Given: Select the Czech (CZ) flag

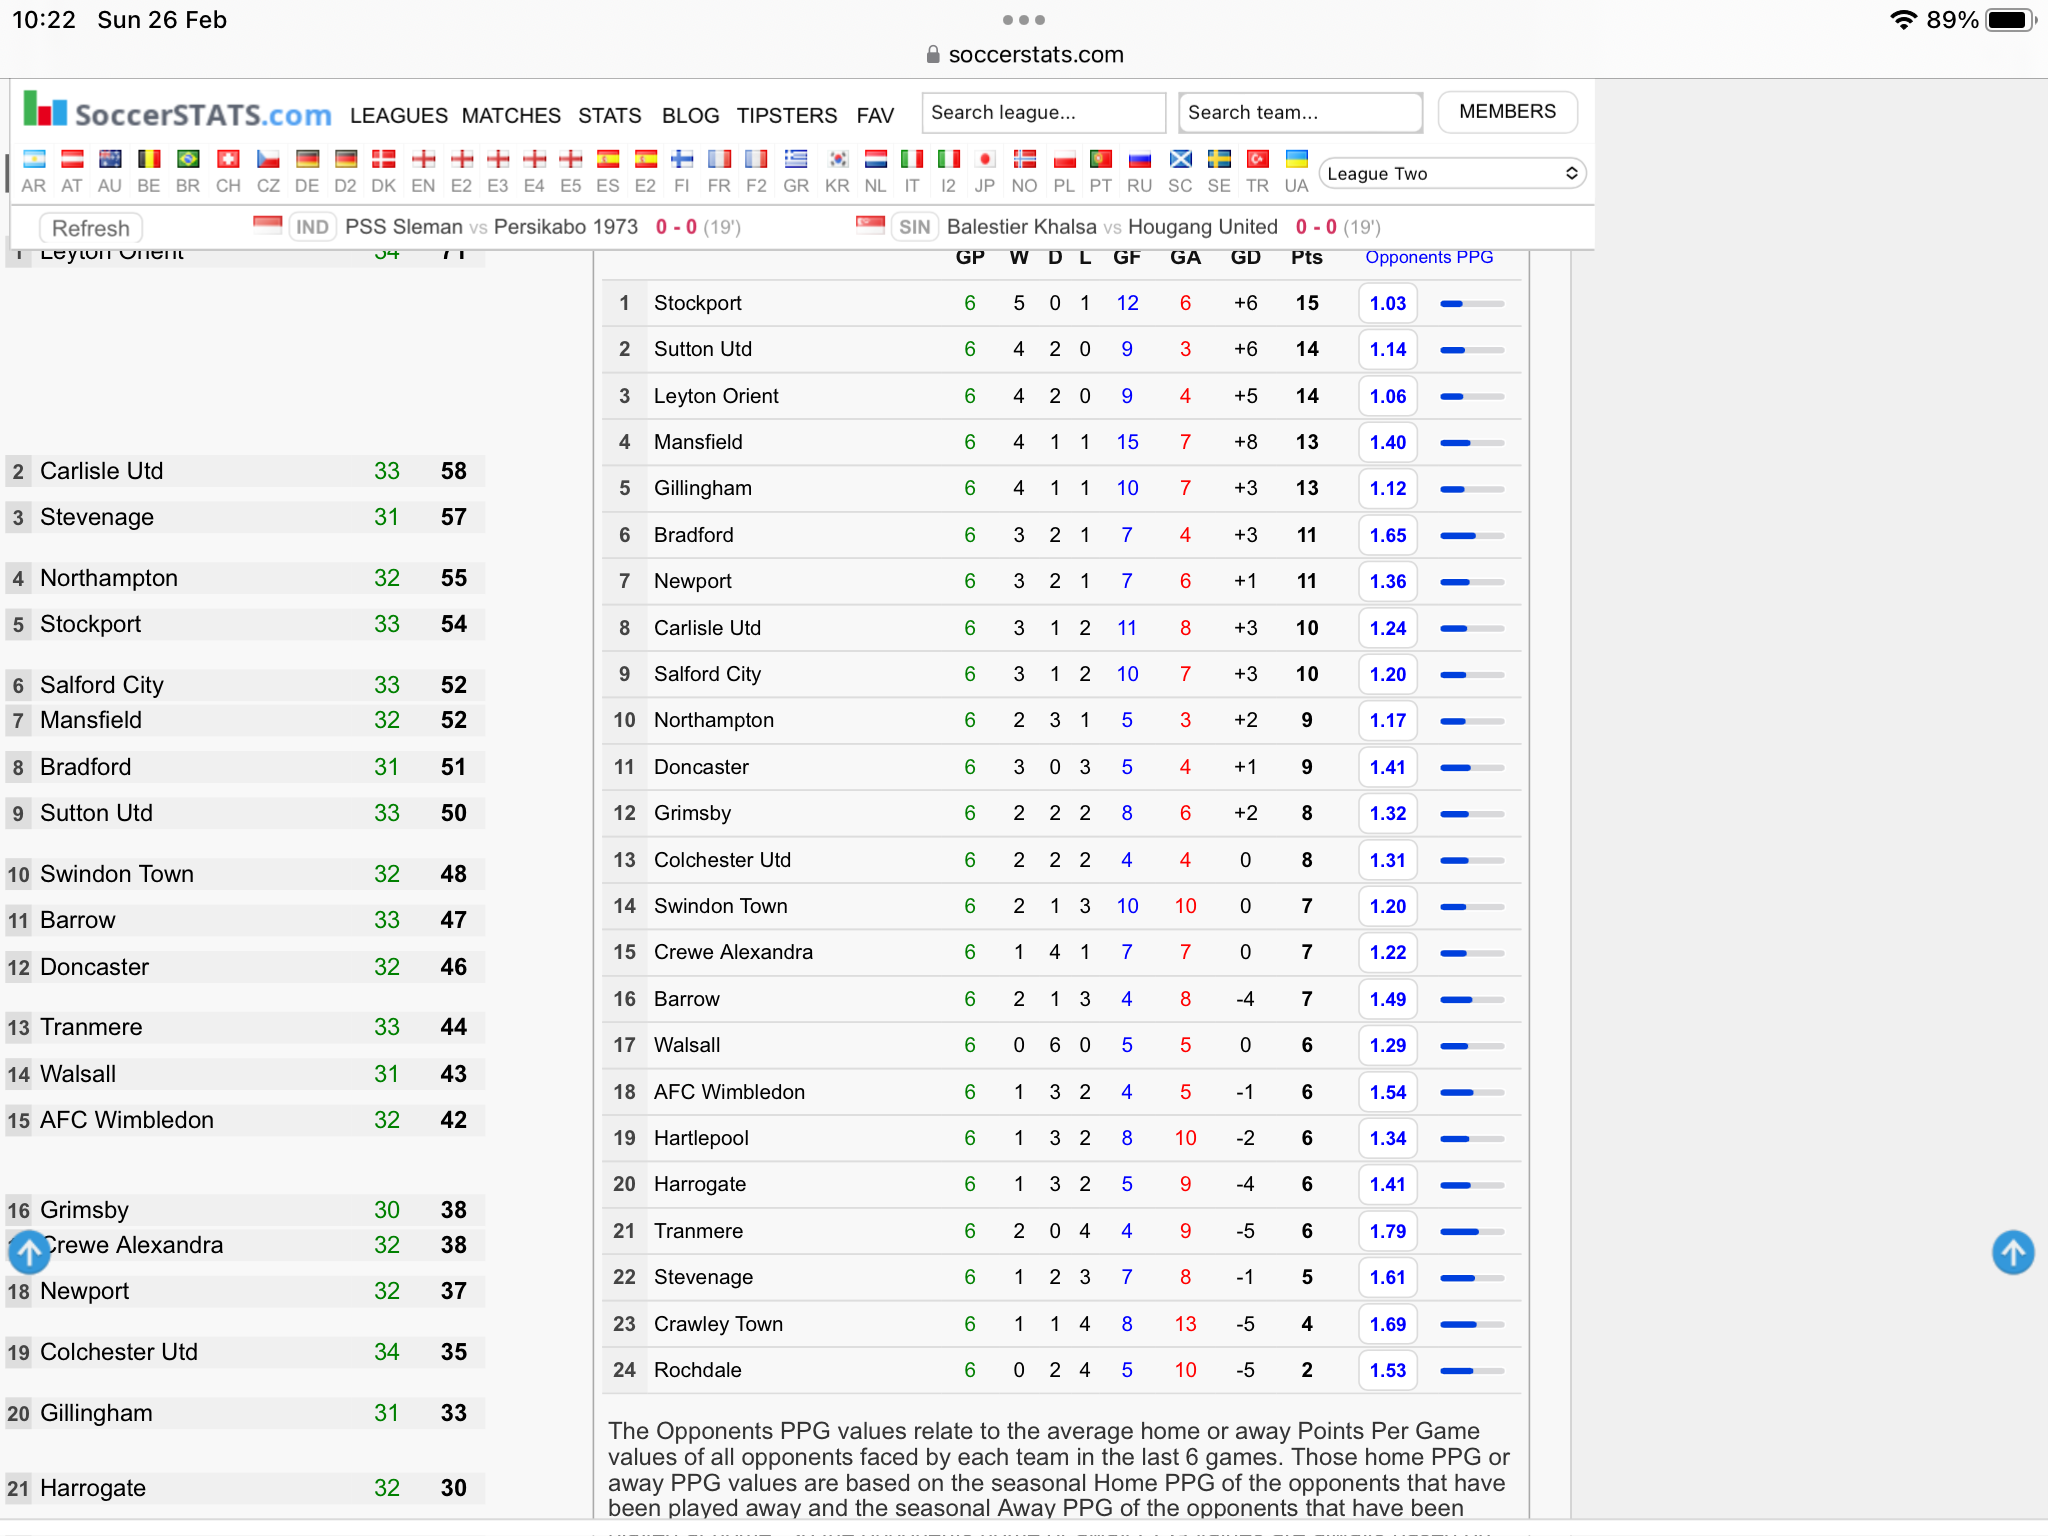Looking at the screenshot, I should click(268, 160).
